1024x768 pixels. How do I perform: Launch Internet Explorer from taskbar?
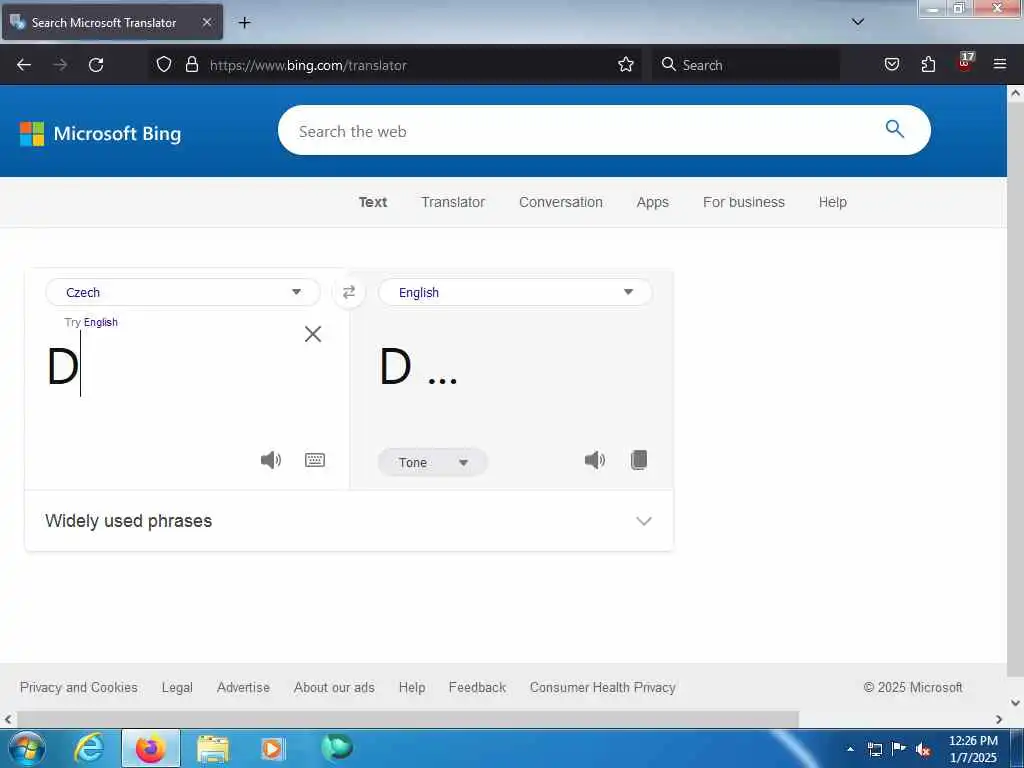[89, 748]
